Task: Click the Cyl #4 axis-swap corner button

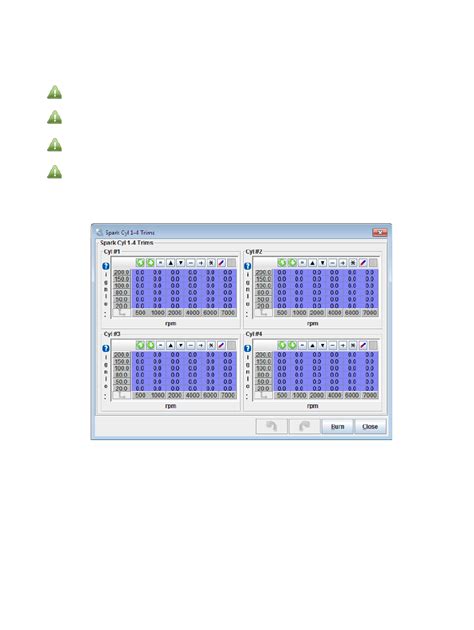Action: click(x=264, y=395)
